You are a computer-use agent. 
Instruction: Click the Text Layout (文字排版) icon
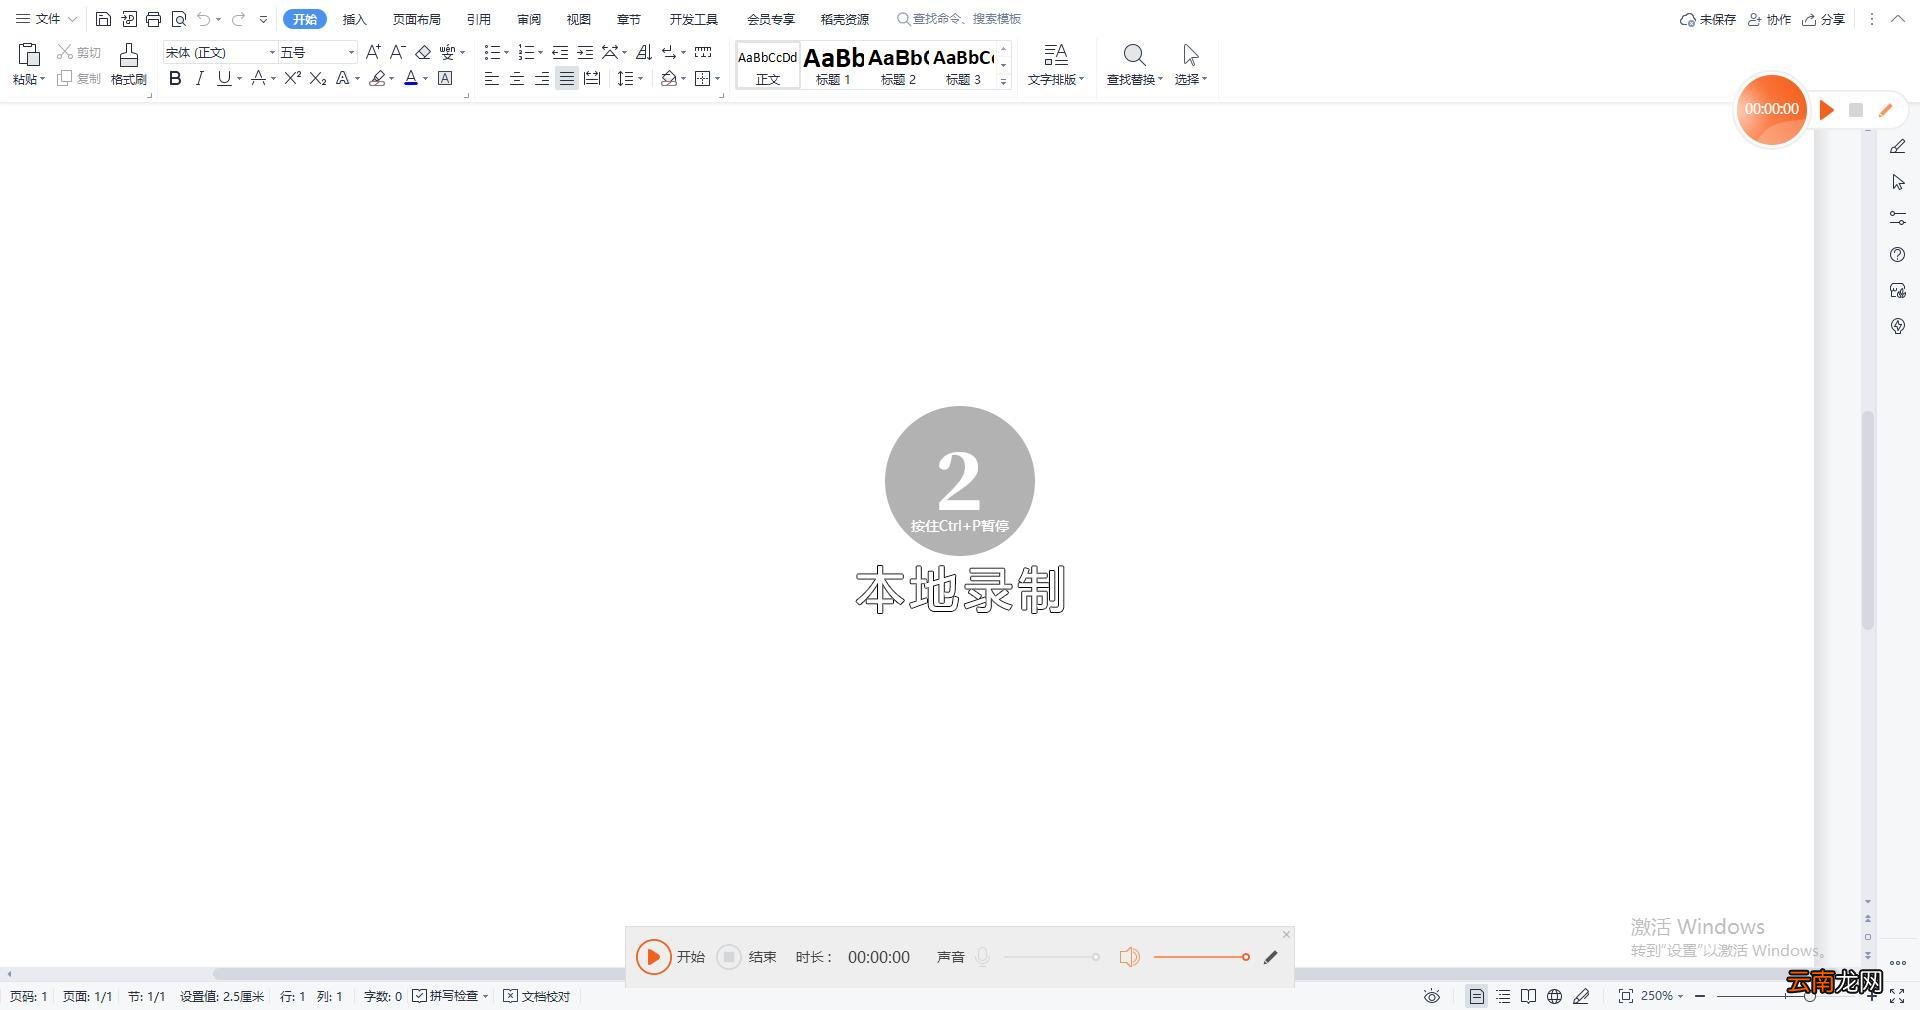pos(1056,64)
